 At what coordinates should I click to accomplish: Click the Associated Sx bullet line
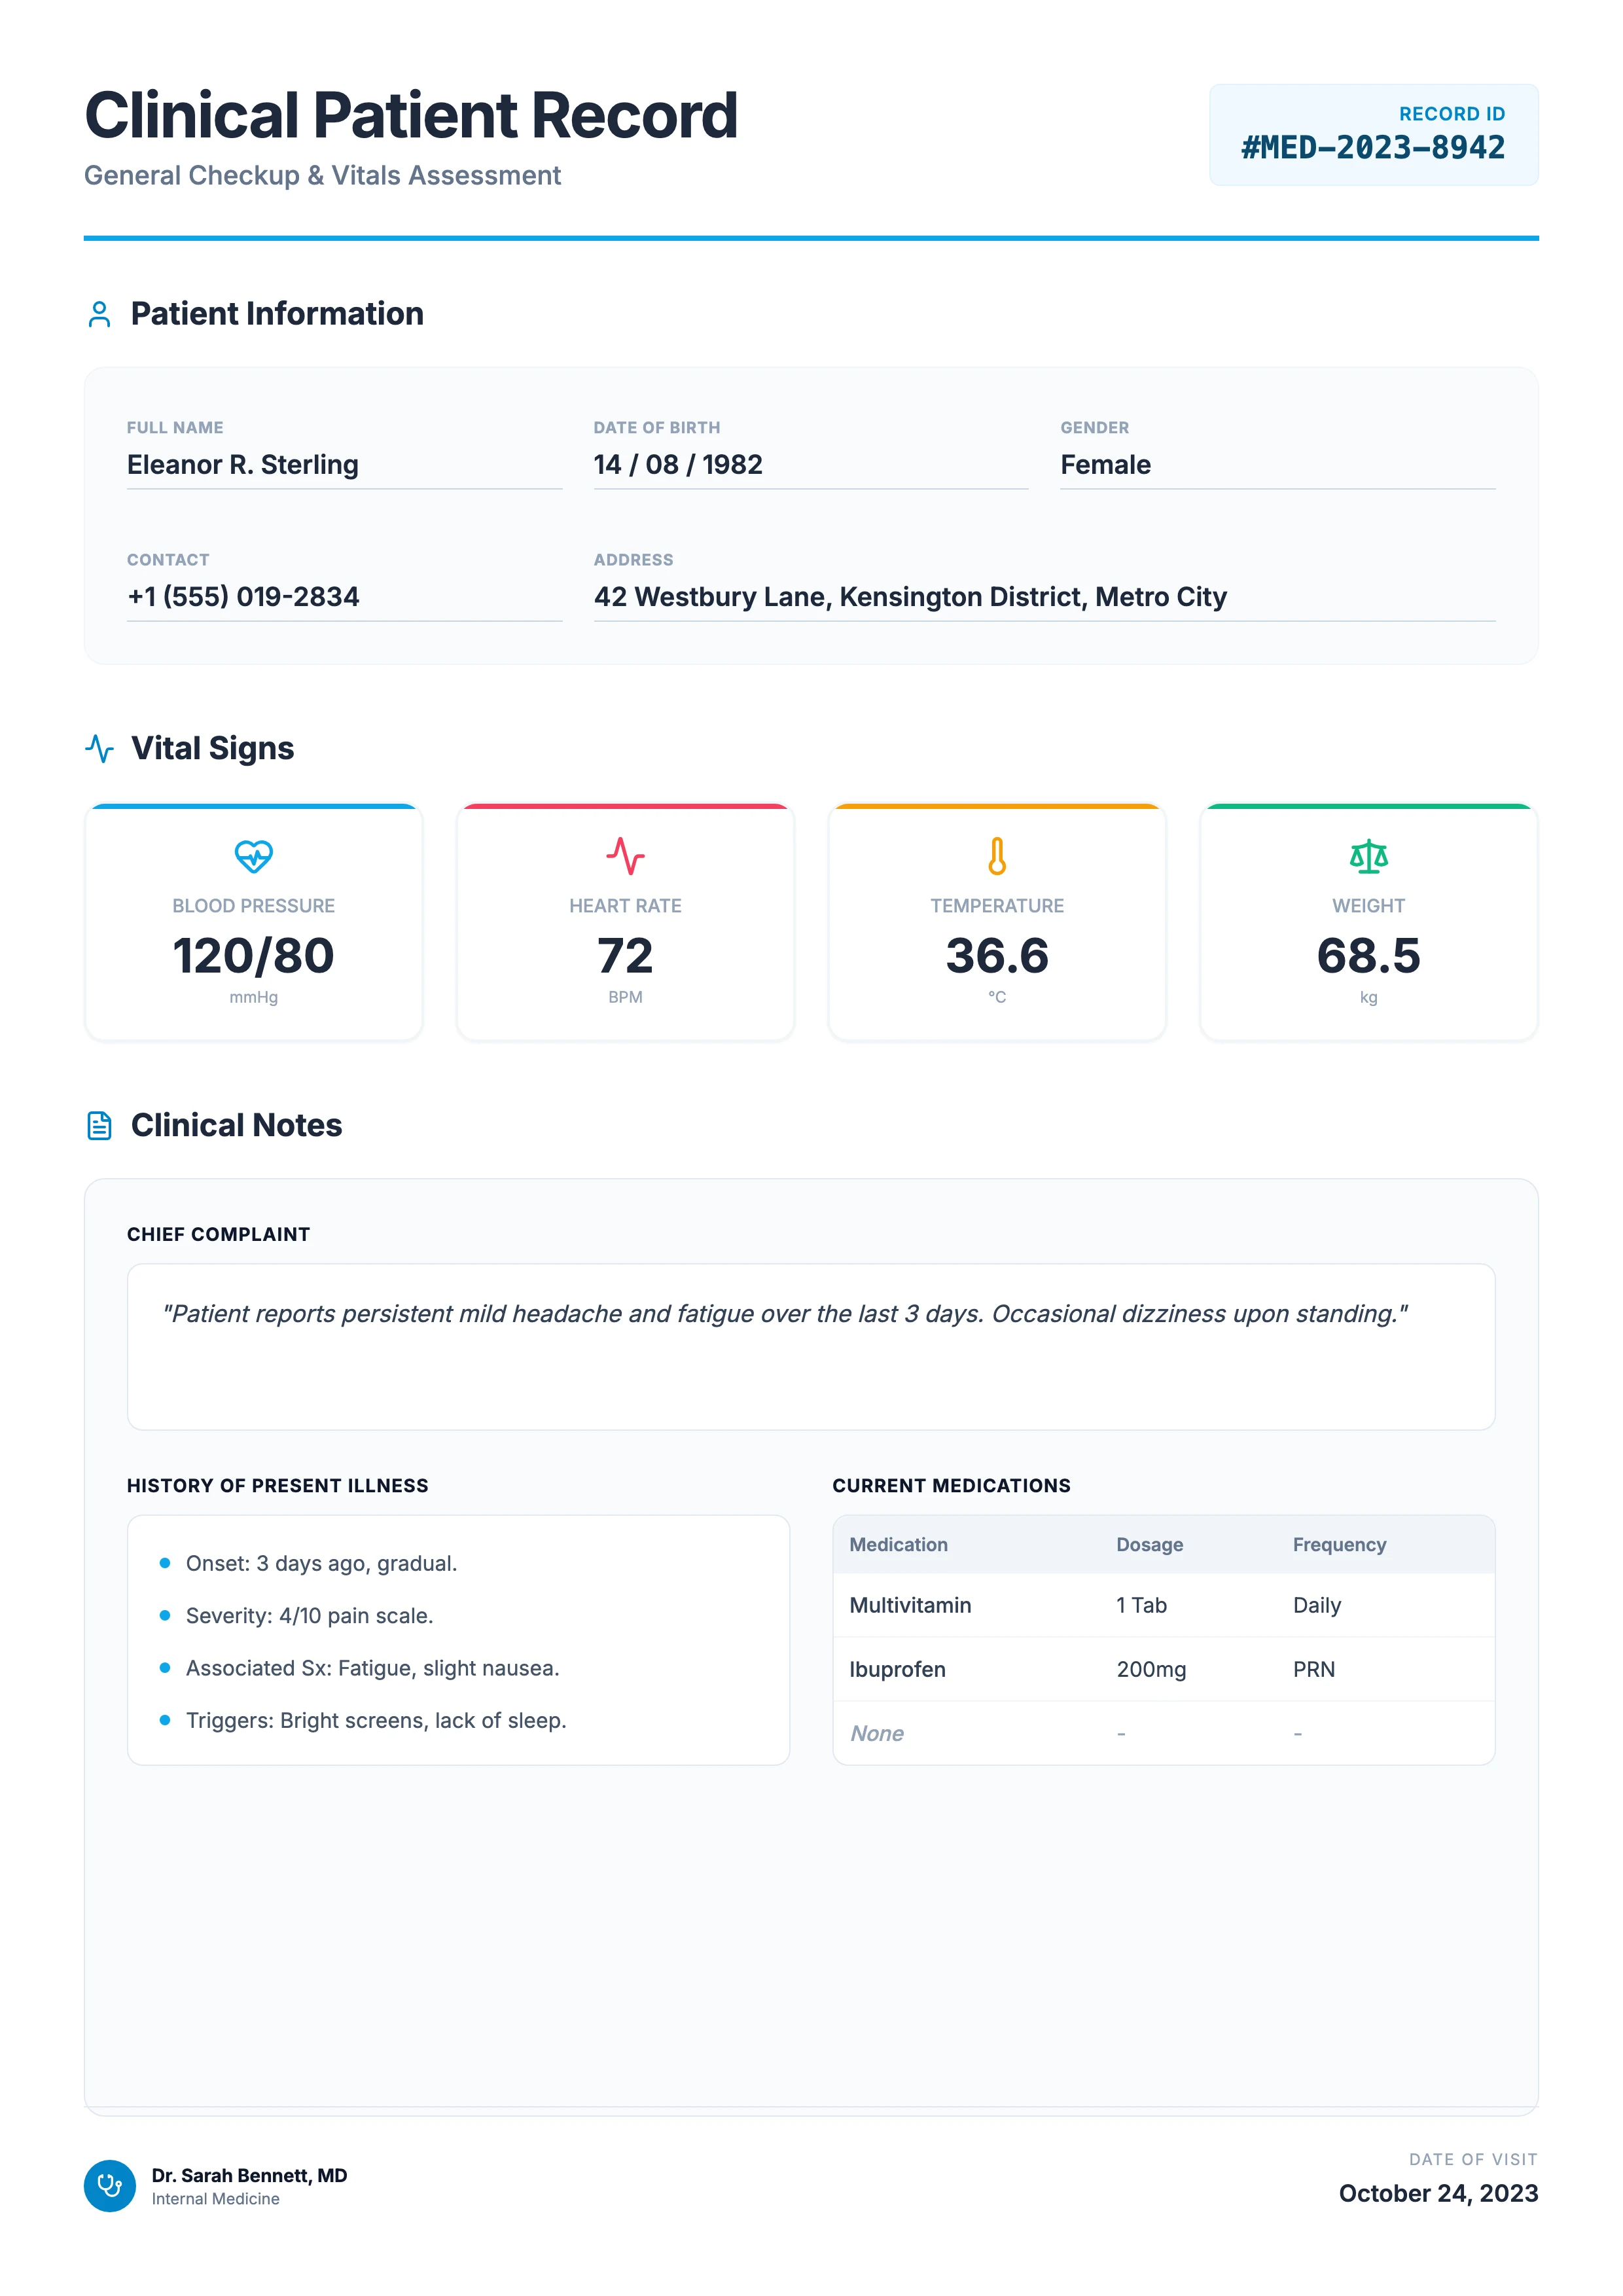click(372, 1668)
